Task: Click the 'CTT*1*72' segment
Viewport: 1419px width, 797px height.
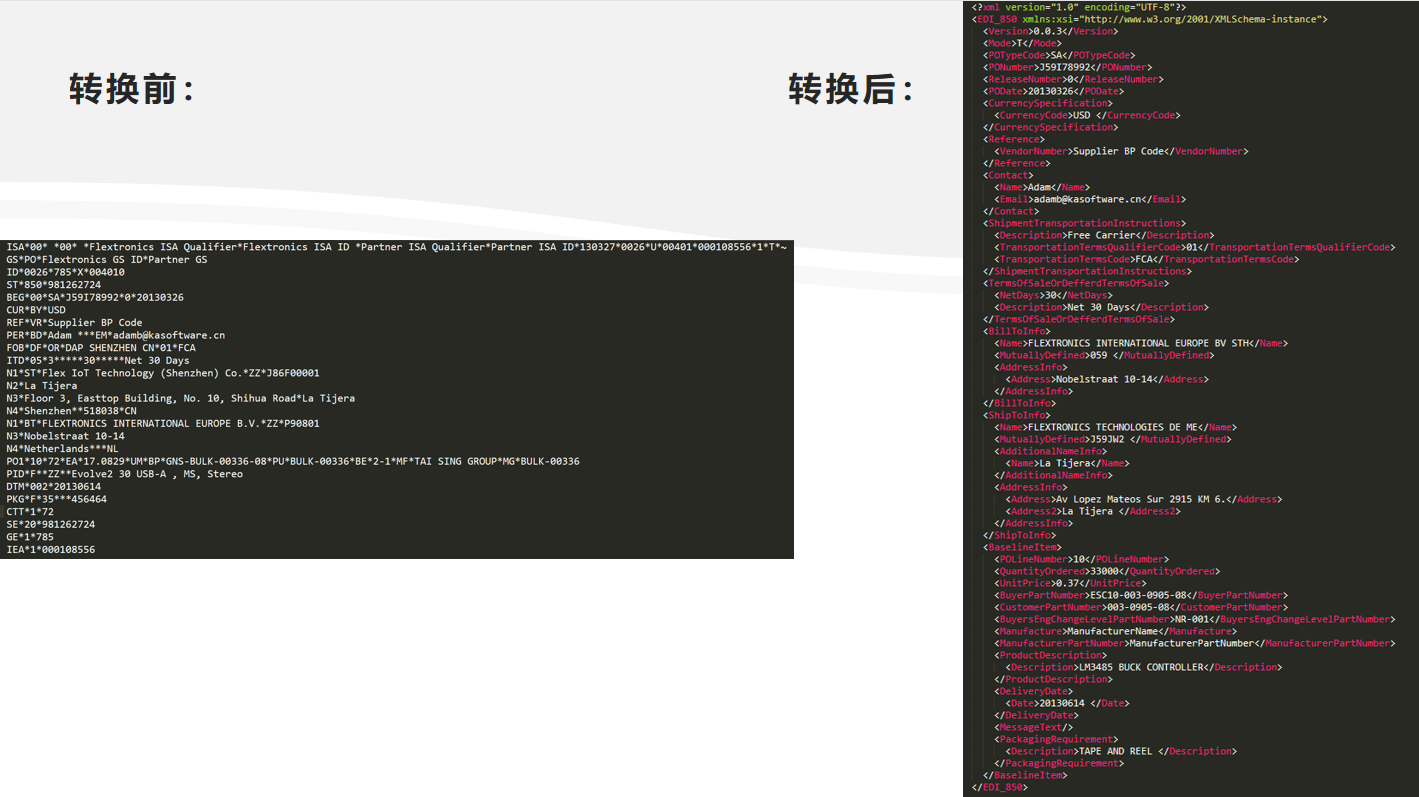Action: (29, 511)
